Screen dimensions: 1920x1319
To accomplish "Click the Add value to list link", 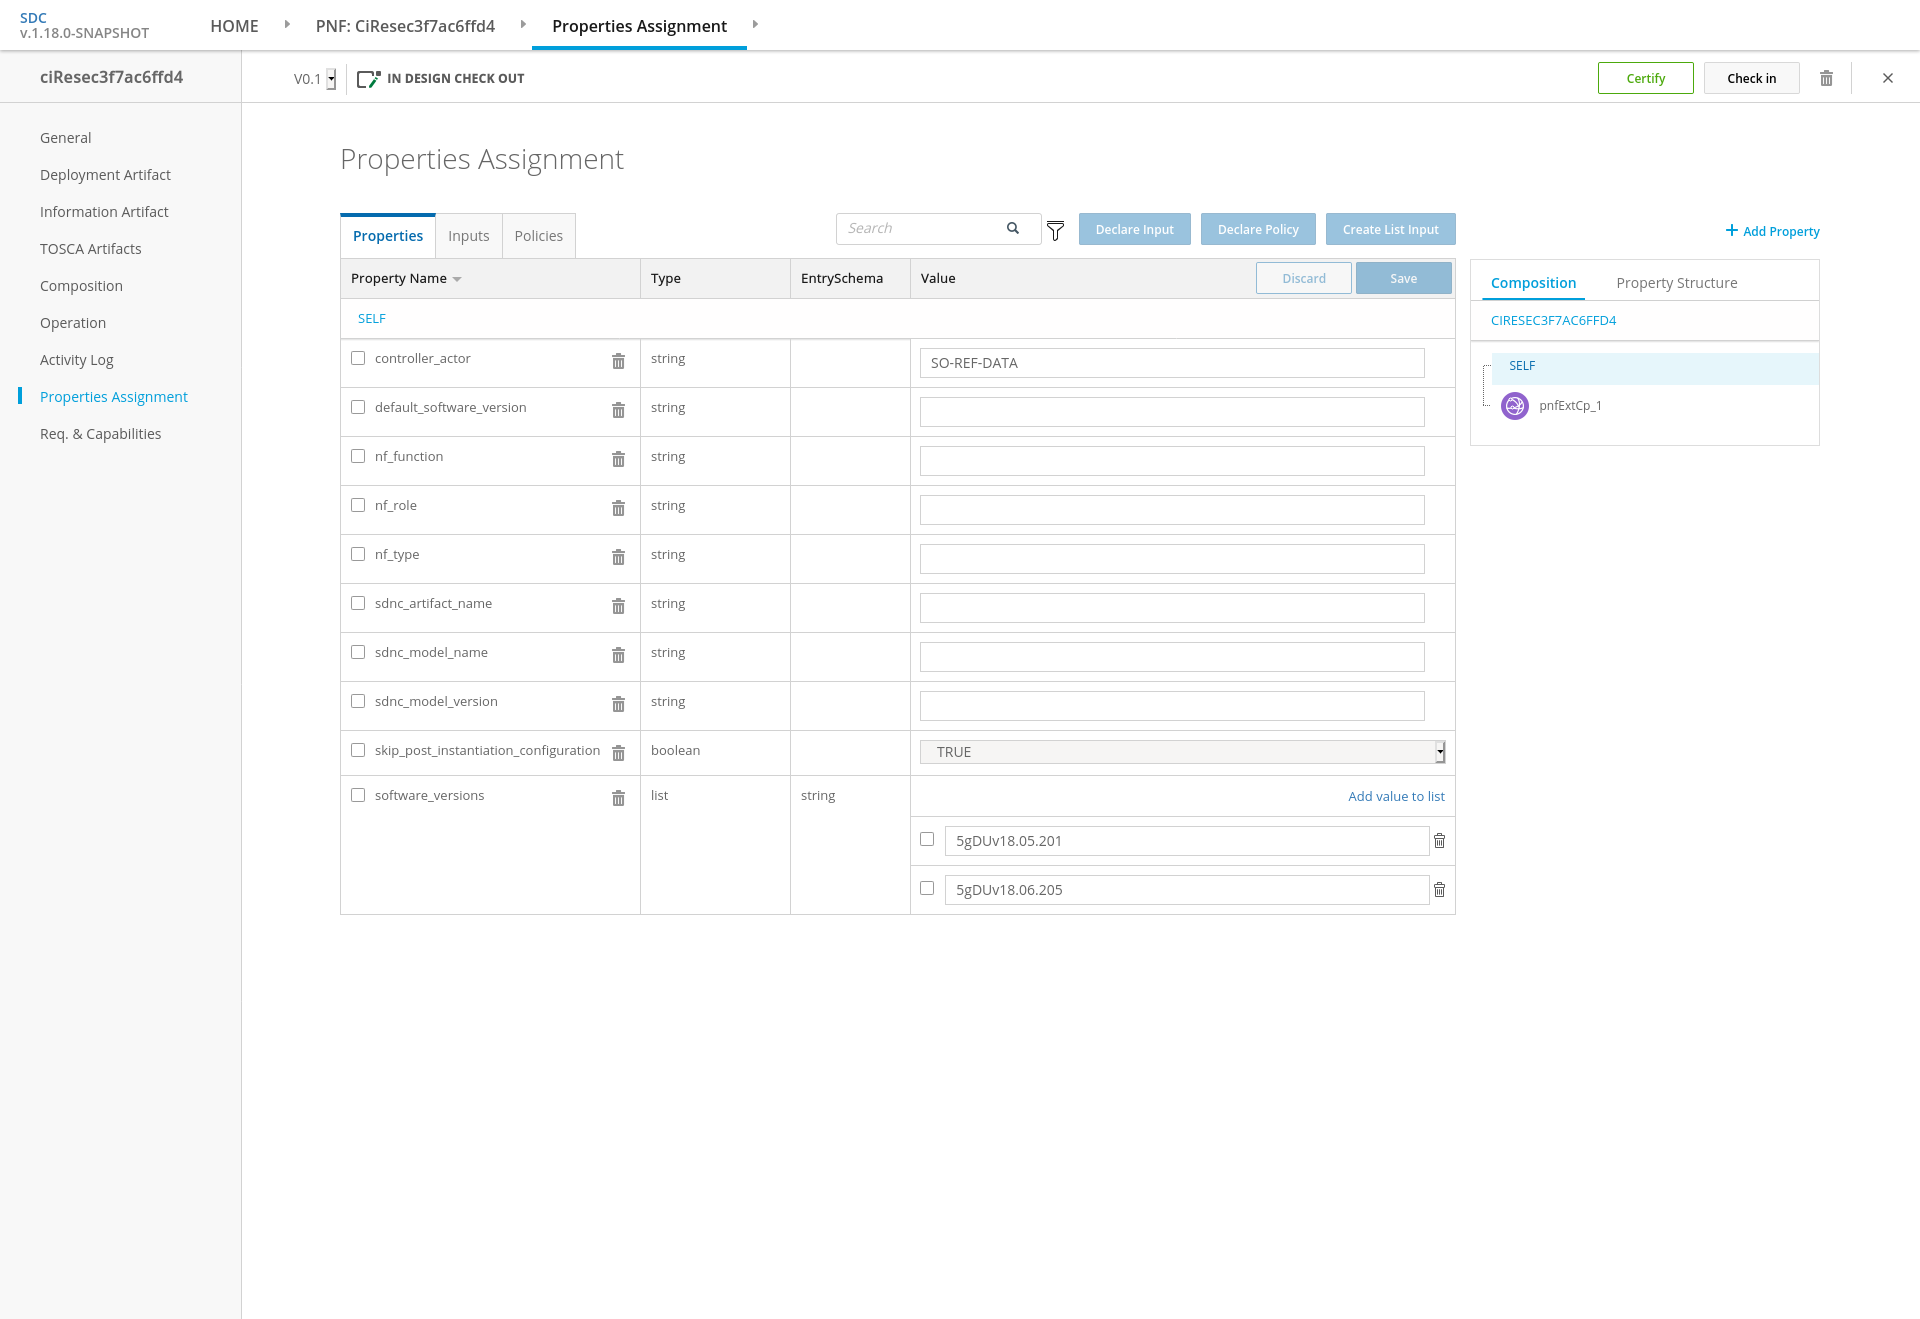I will point(1396,796).
